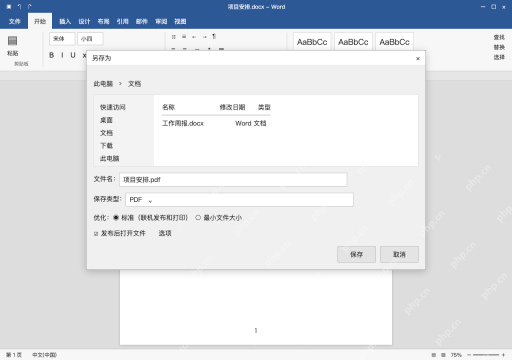Click the 选项 button in the dialog
Screen dimensions: 512x360
[x=165, y=233]
